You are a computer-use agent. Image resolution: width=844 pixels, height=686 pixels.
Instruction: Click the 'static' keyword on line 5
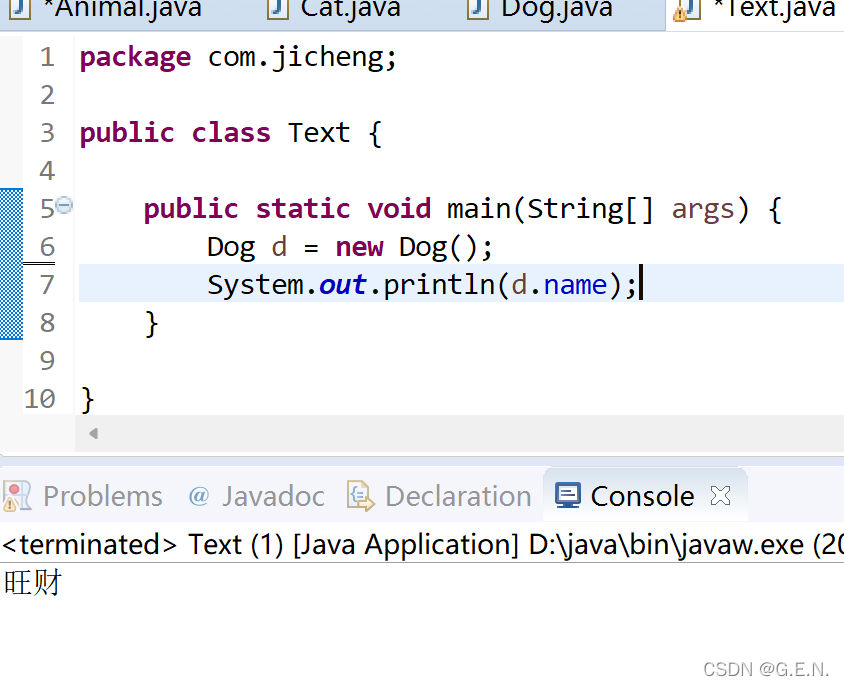pos(303,209)
